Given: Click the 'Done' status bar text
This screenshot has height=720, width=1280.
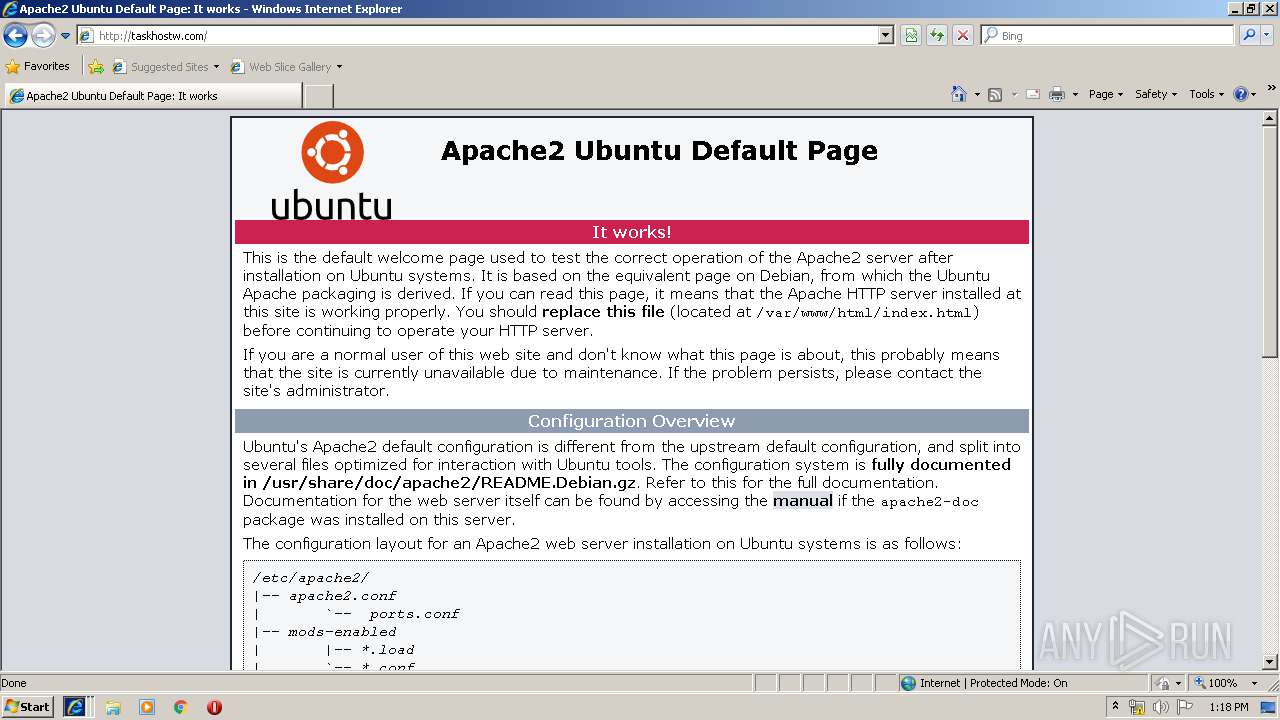Looking at the screenshot, I should pyautogui.click(x=14, y=683).
